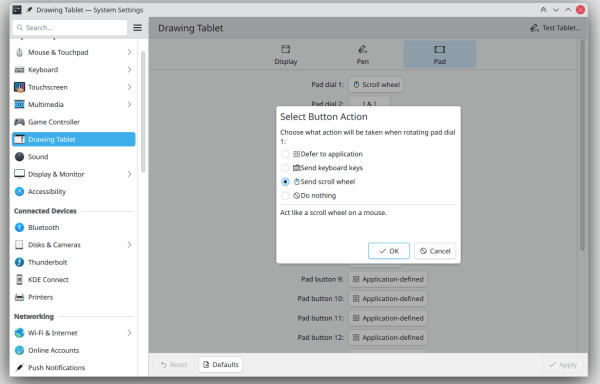
Task: Expand the Disks & Cameras chevron
Action: 129,245
